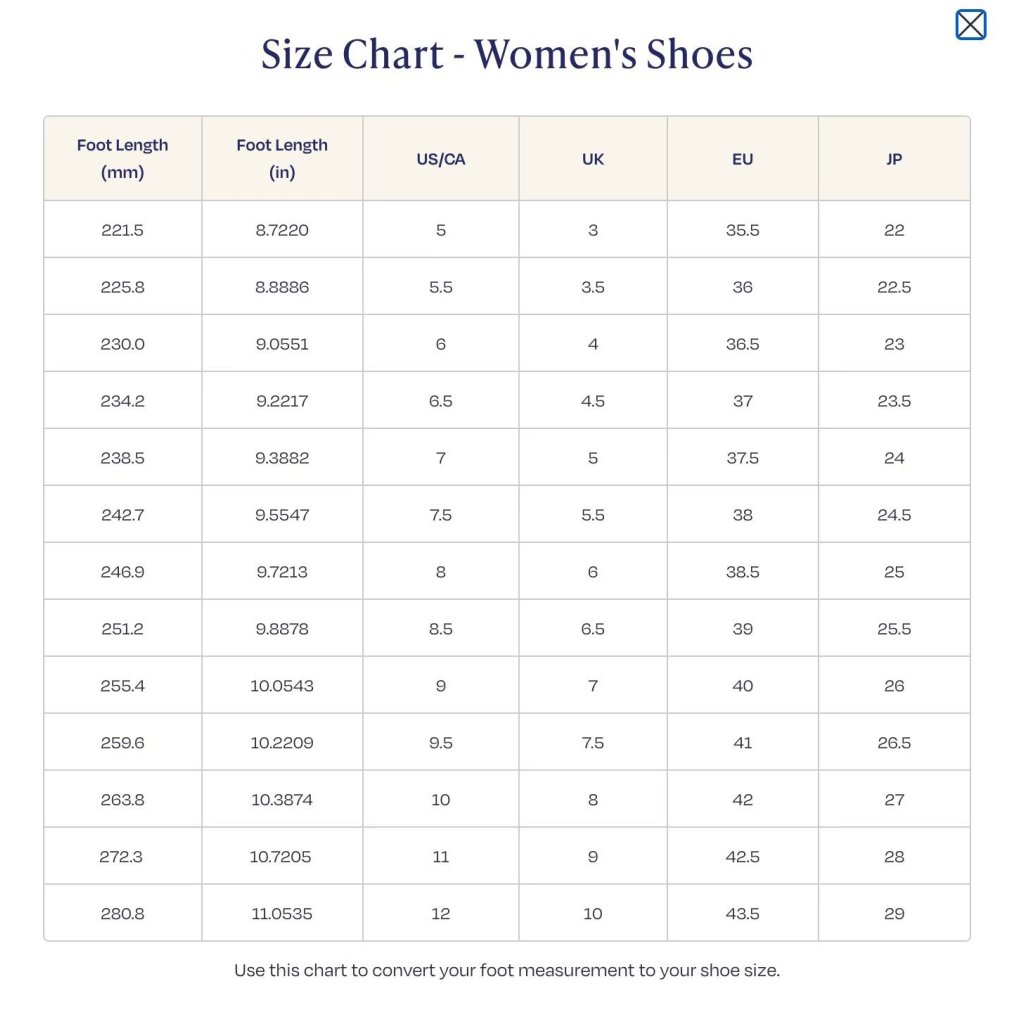Click the EU column header
The height and width of the screenshot is (1024, 1024).
(x=742, y=159)
